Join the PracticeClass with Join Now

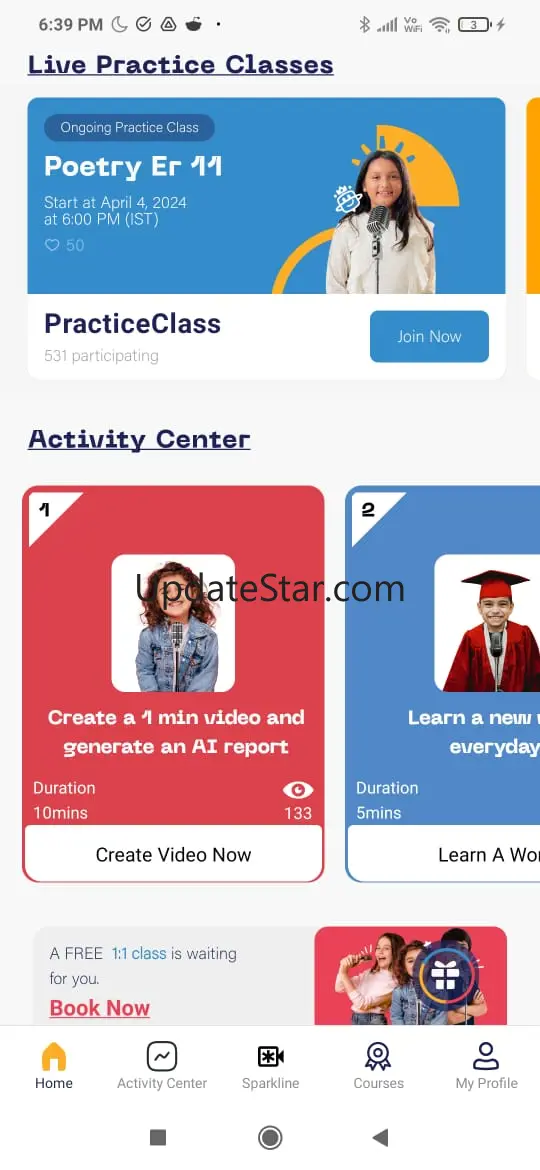tap(429, 337)
